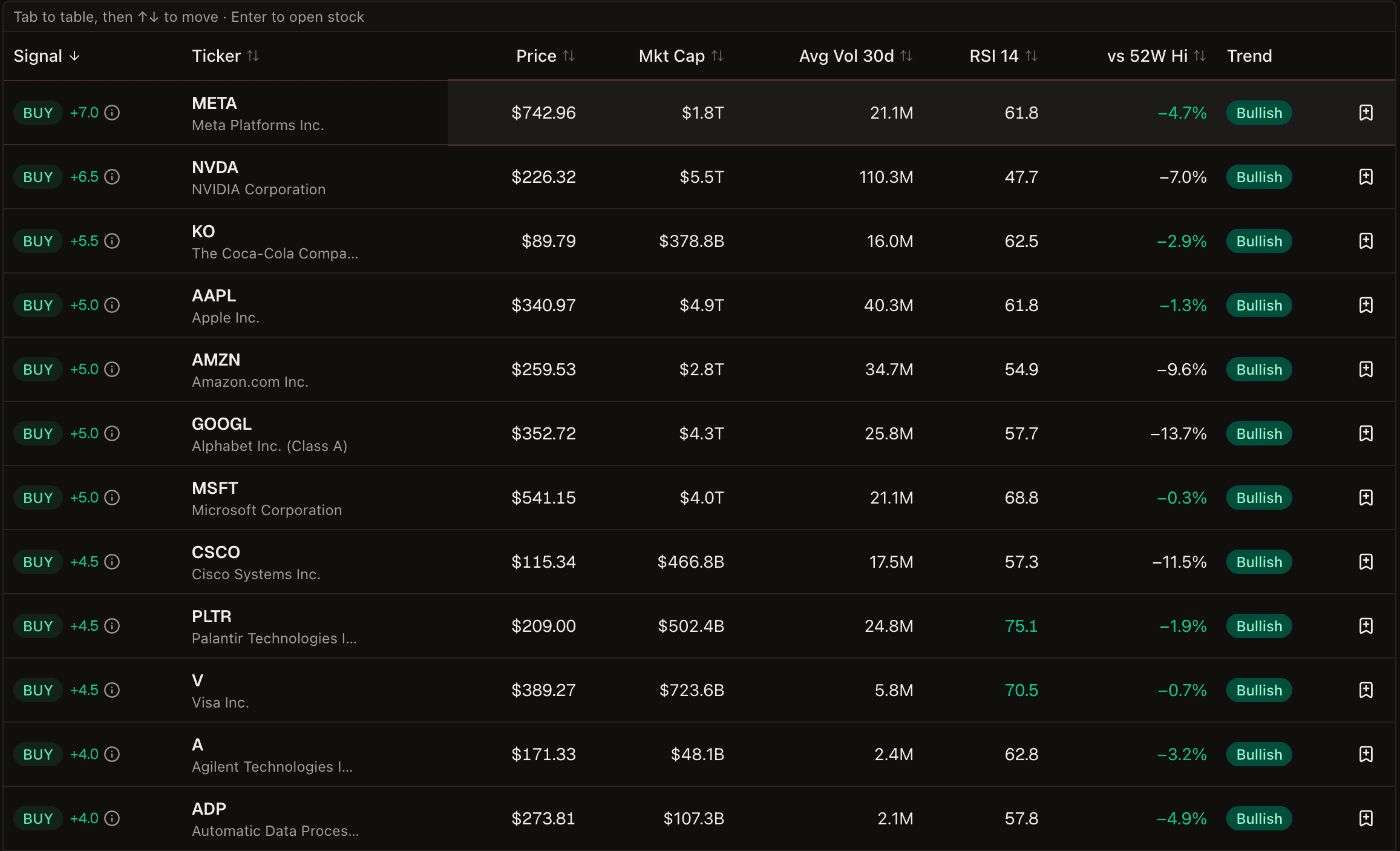Click info icon in Visa's signal cell

point(112,690)
